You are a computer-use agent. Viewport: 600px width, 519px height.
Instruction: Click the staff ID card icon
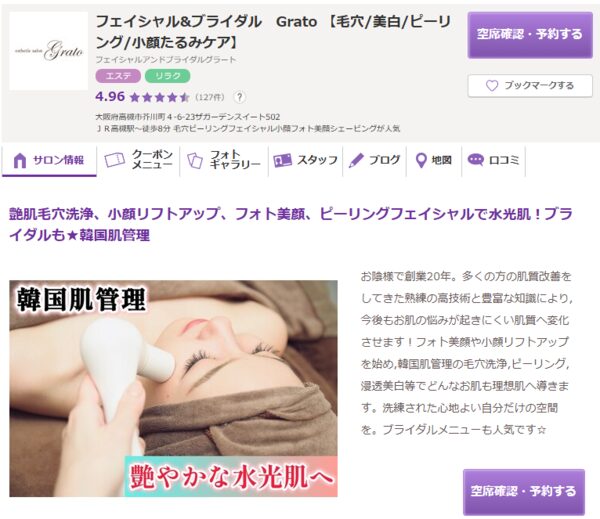coord(282,160)
